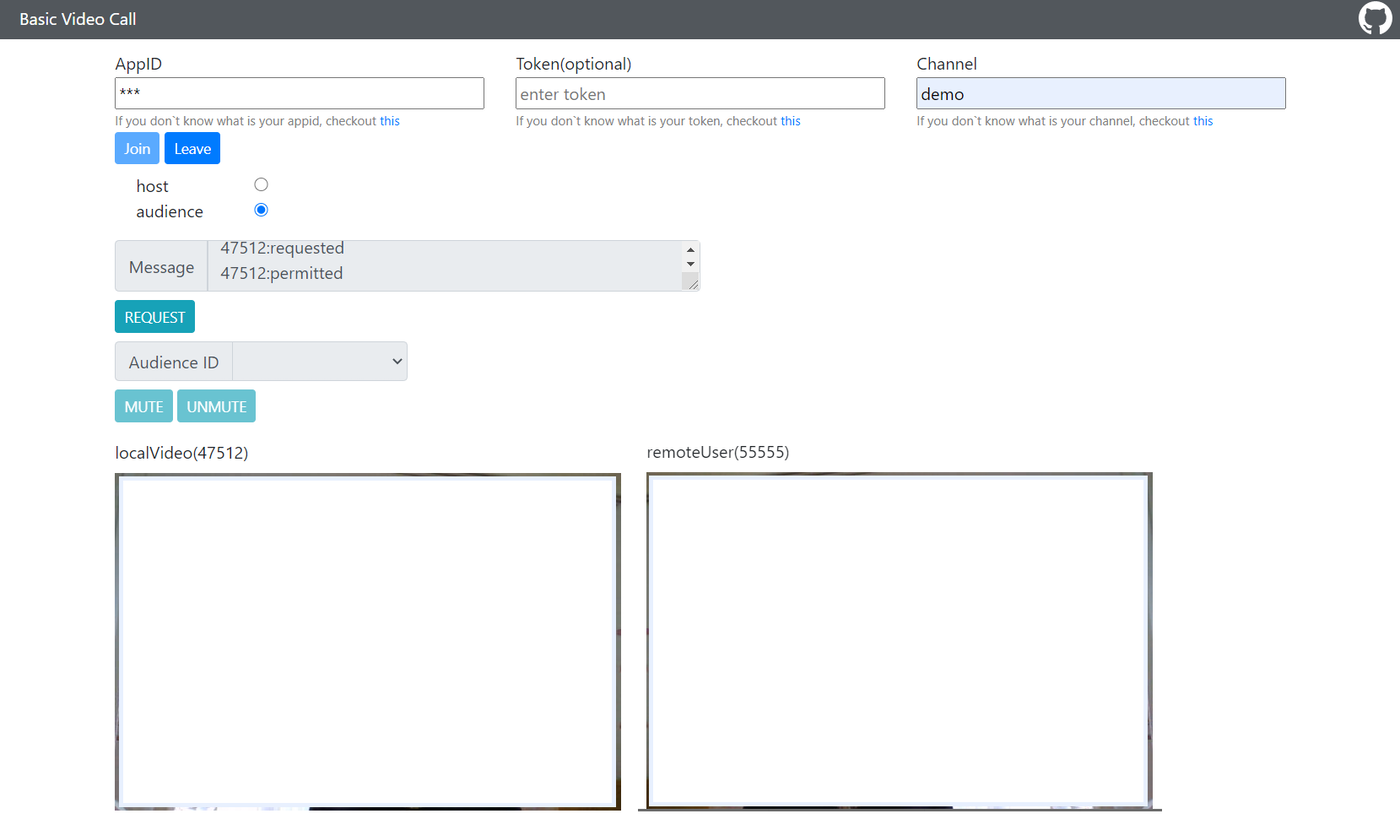Click the Basic Video Call title
Screen dimensions: 1400x819
78,19
